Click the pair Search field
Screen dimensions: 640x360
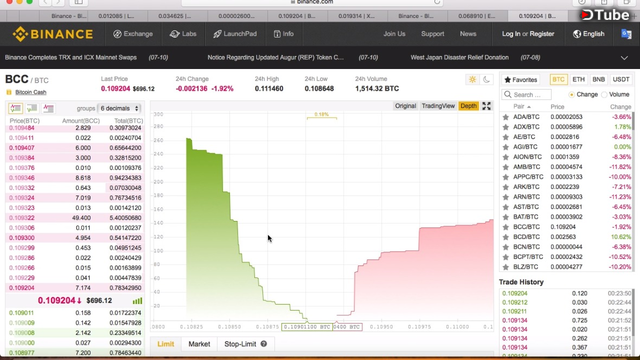click(x=527, y=95)
